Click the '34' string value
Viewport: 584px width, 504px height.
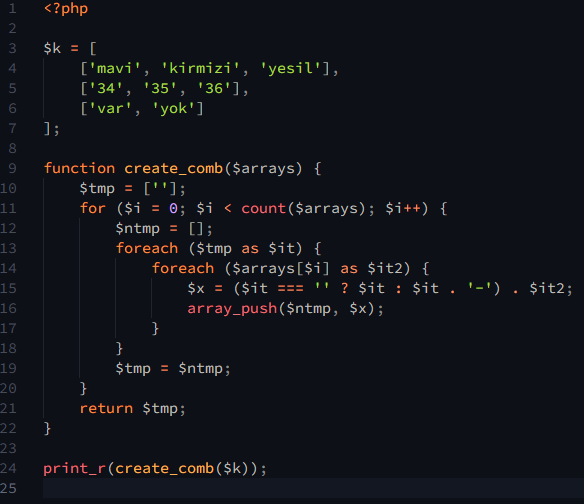tap(106, 89)
